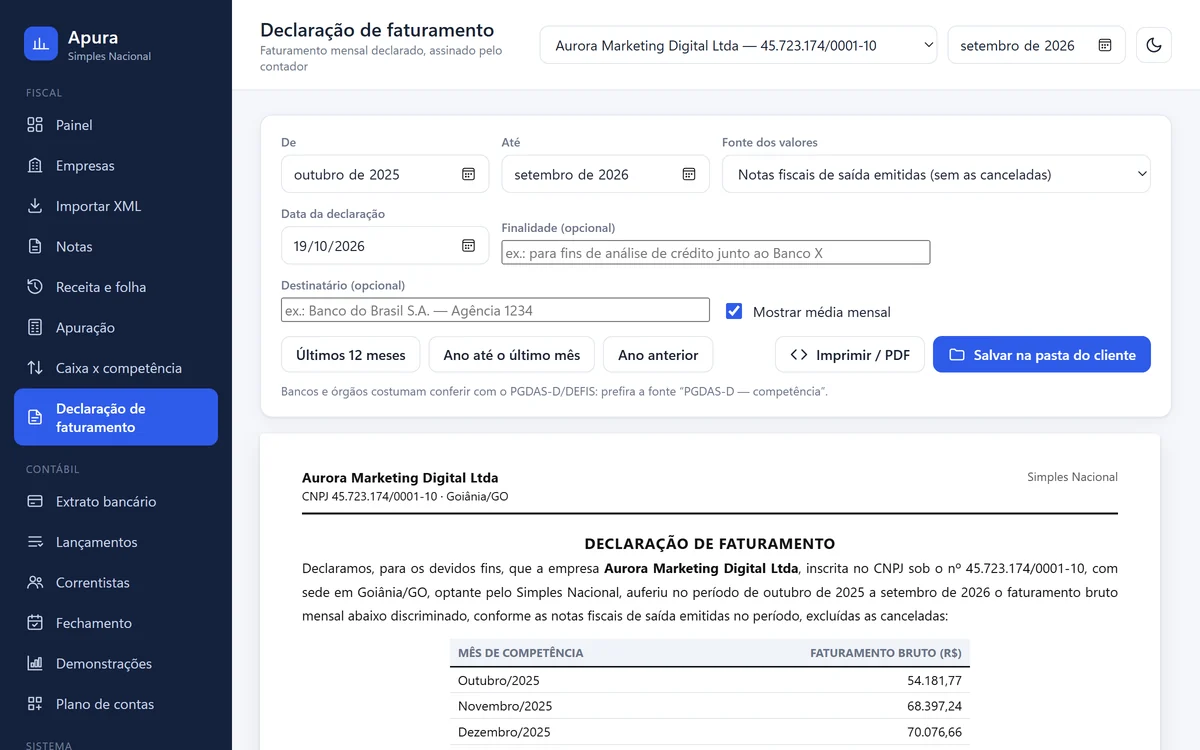1200x750 pixels.
Task: Click Imprimir / PDF button
Action: pyautogui.click(x=850, y=355)
